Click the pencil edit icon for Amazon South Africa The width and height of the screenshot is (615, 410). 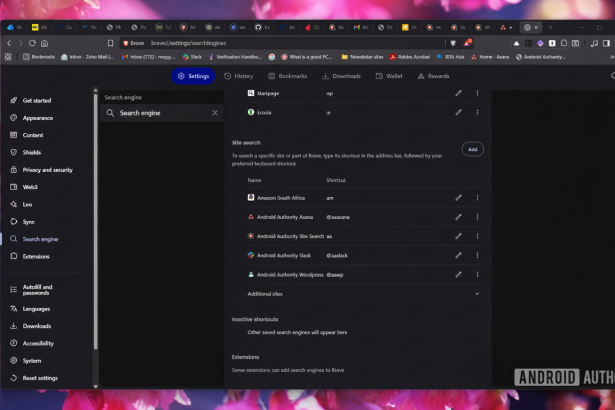[458, 198]
